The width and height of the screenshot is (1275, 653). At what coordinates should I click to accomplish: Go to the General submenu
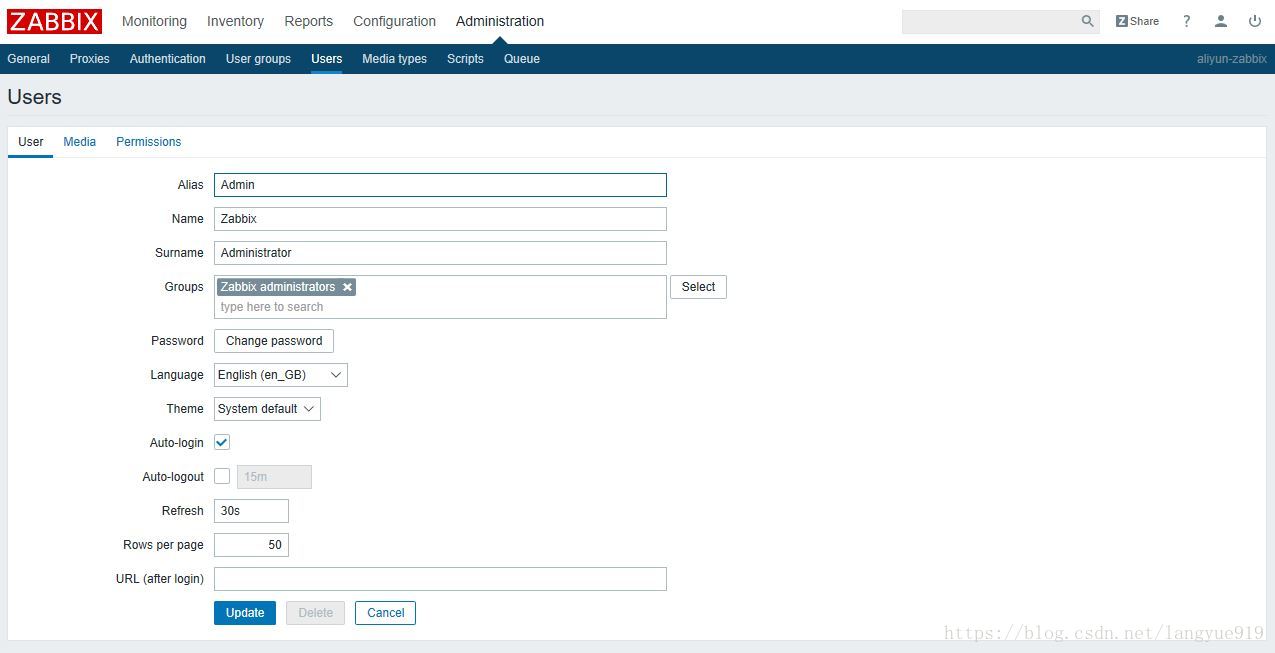tap(28, 59)
